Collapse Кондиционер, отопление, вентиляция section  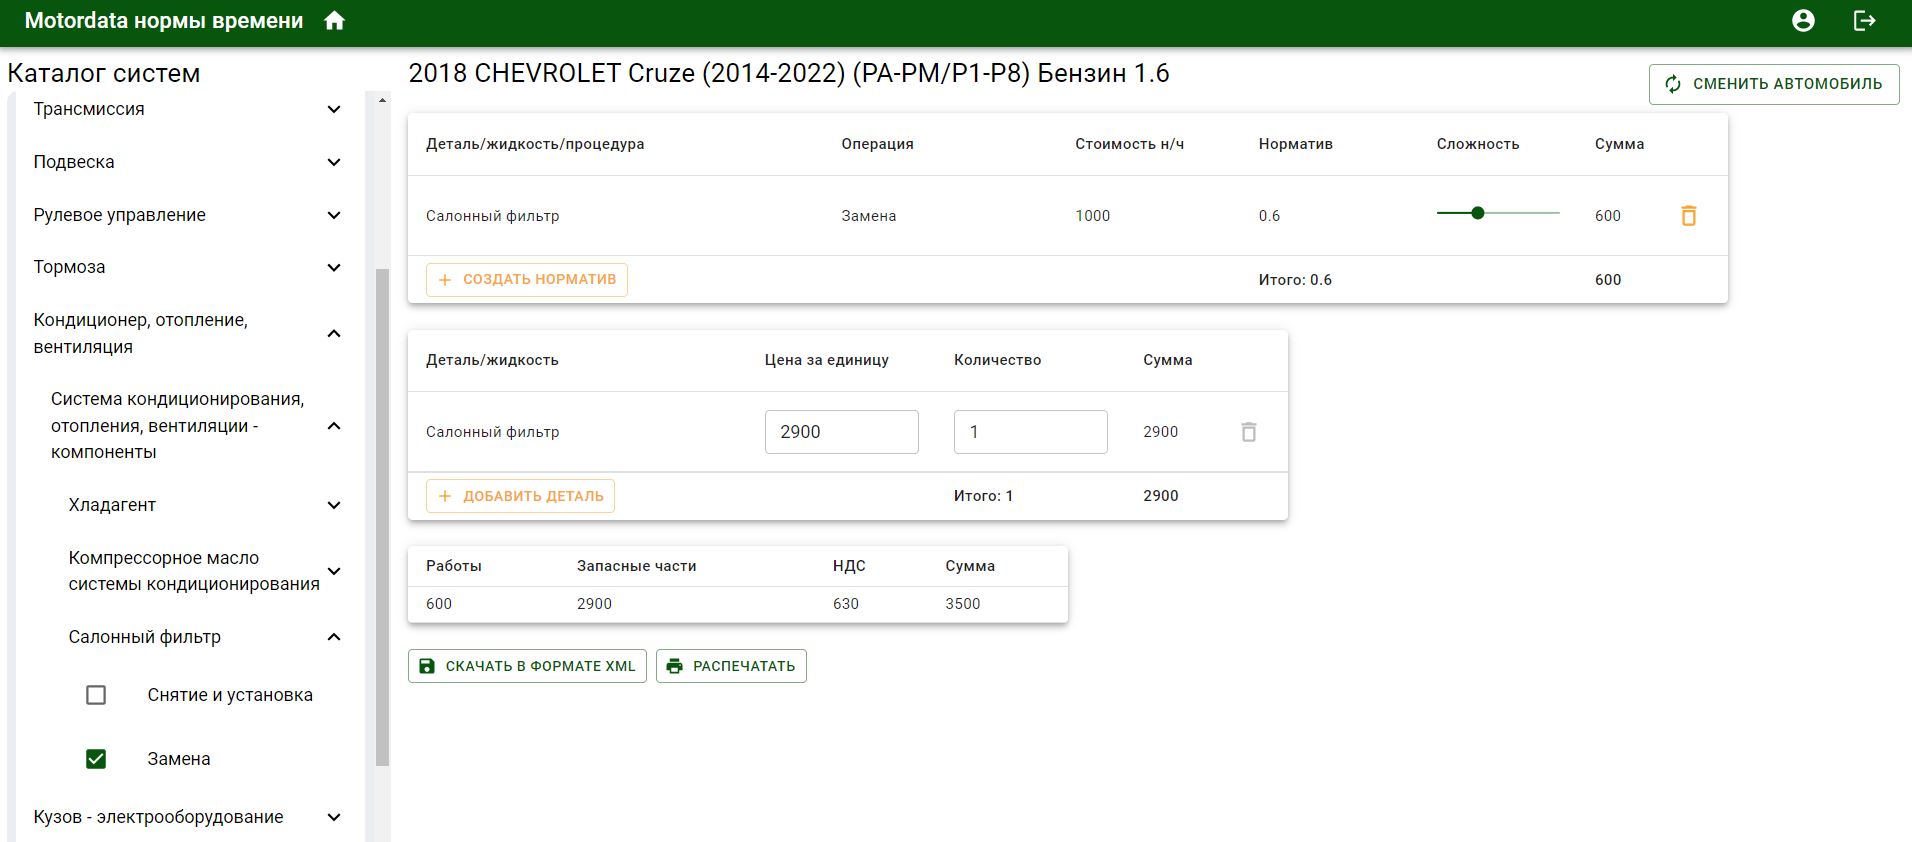[x=334, y=333]
